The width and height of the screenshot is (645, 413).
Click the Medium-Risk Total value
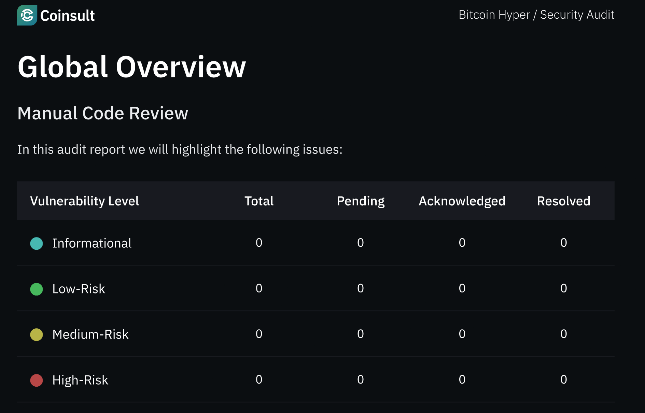click(x=259, y=334)
